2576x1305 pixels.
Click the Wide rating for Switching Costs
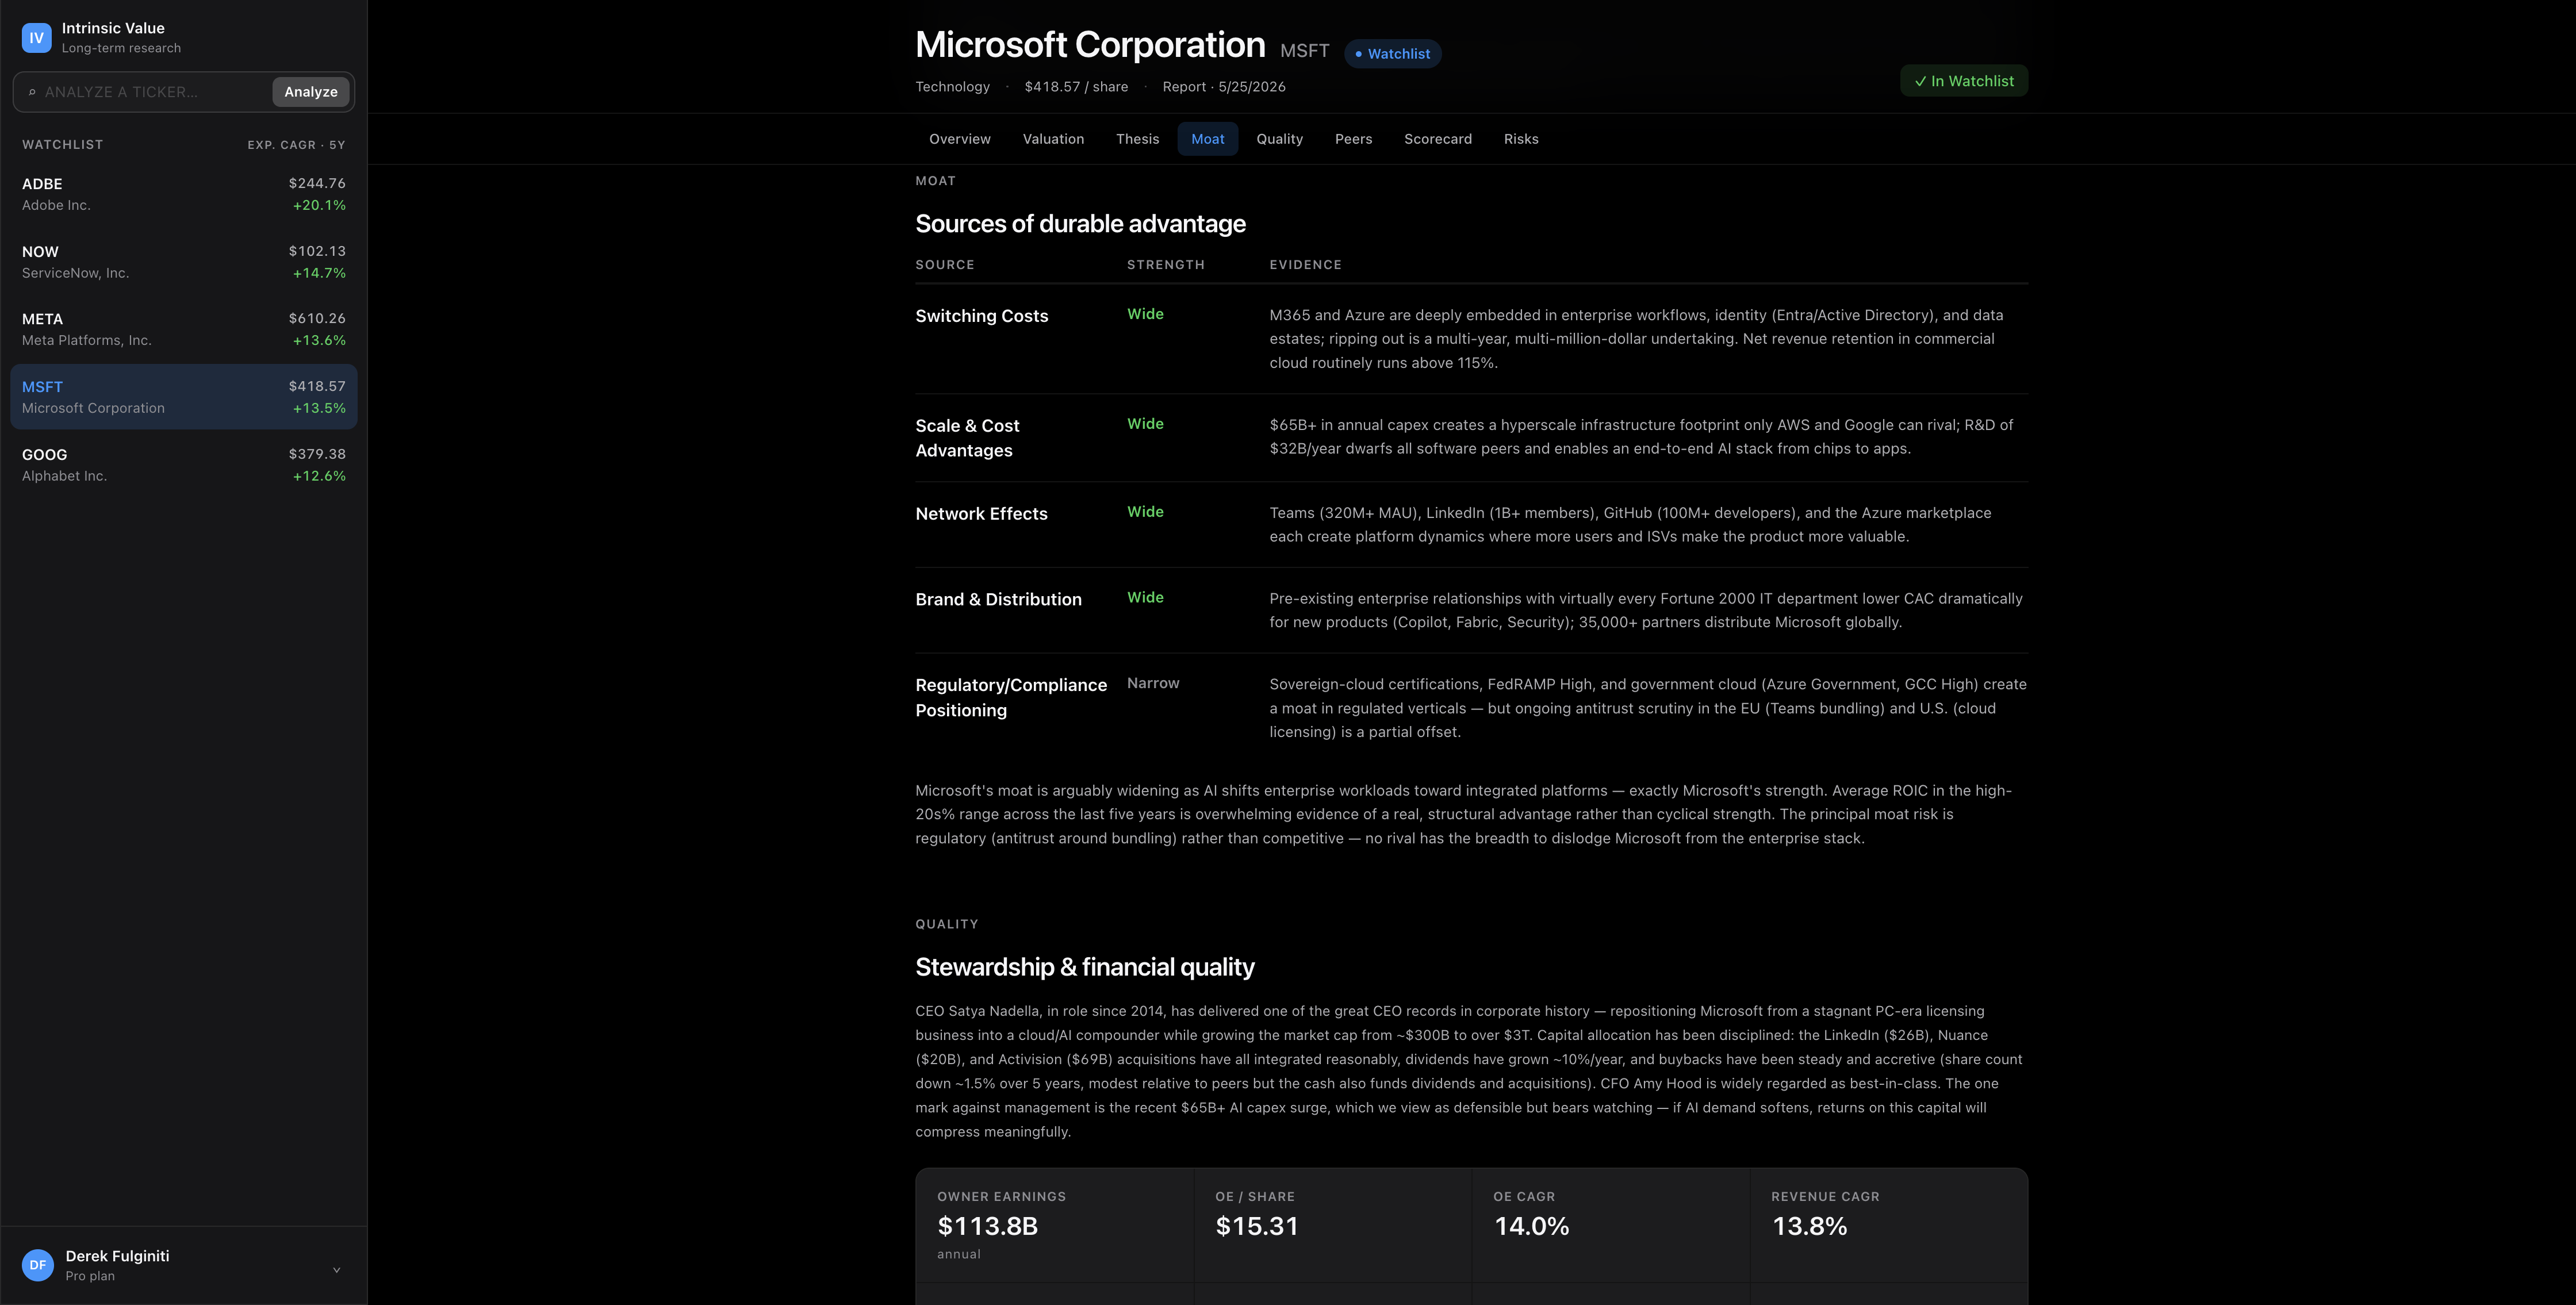pos(1145,314)
